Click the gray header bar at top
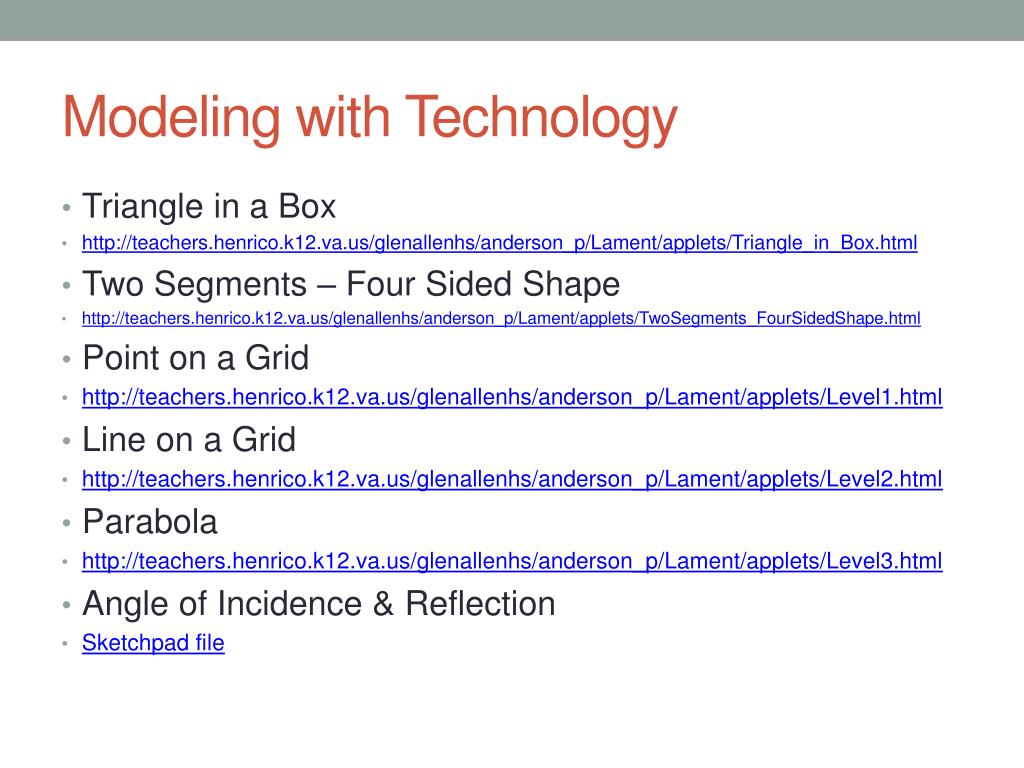The width and height of the screenshot is (1024, 768). click(x=512, y=20)
